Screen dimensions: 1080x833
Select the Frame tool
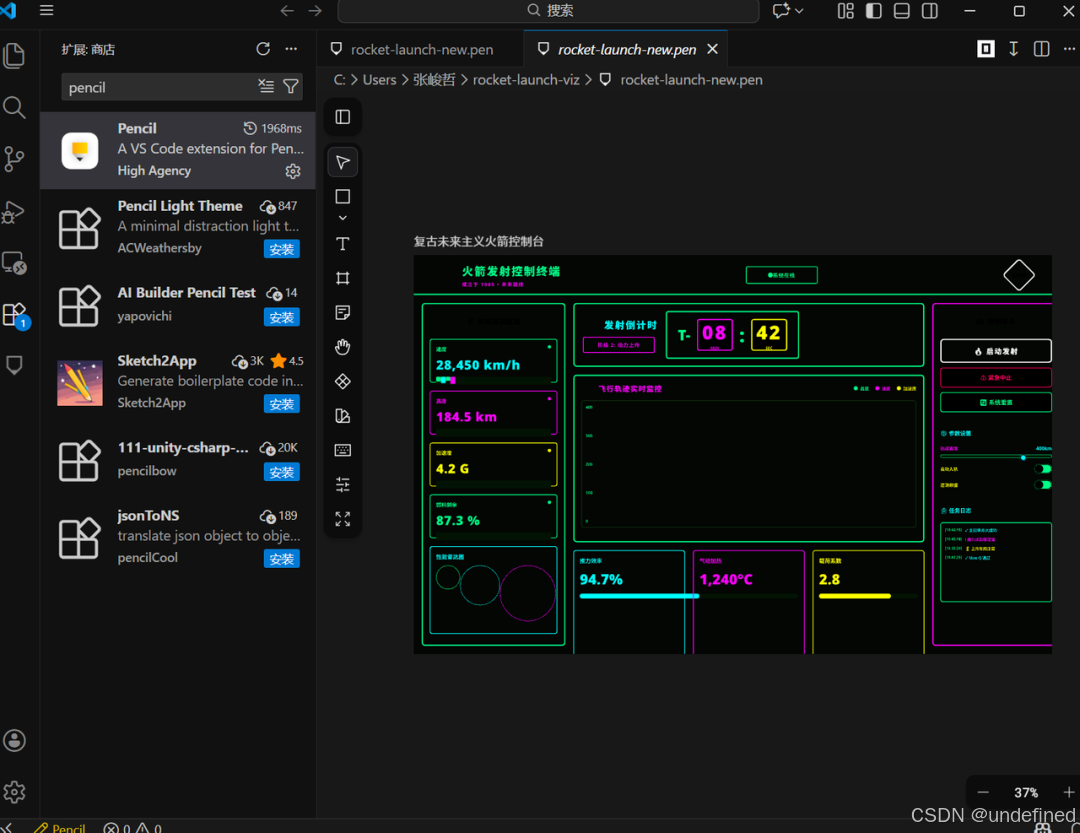[x=343, y=278]
